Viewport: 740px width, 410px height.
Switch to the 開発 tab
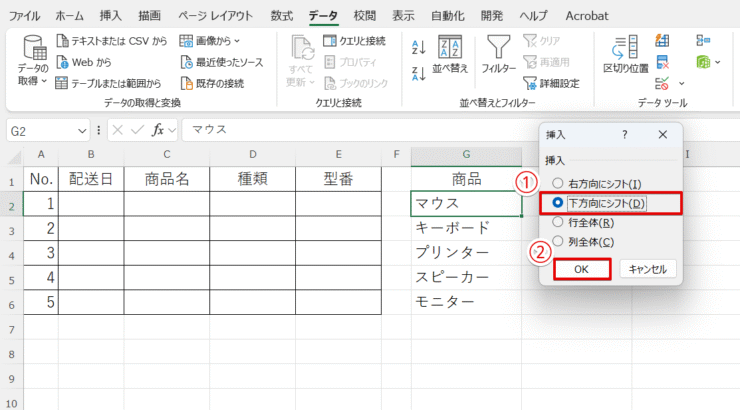492,16
